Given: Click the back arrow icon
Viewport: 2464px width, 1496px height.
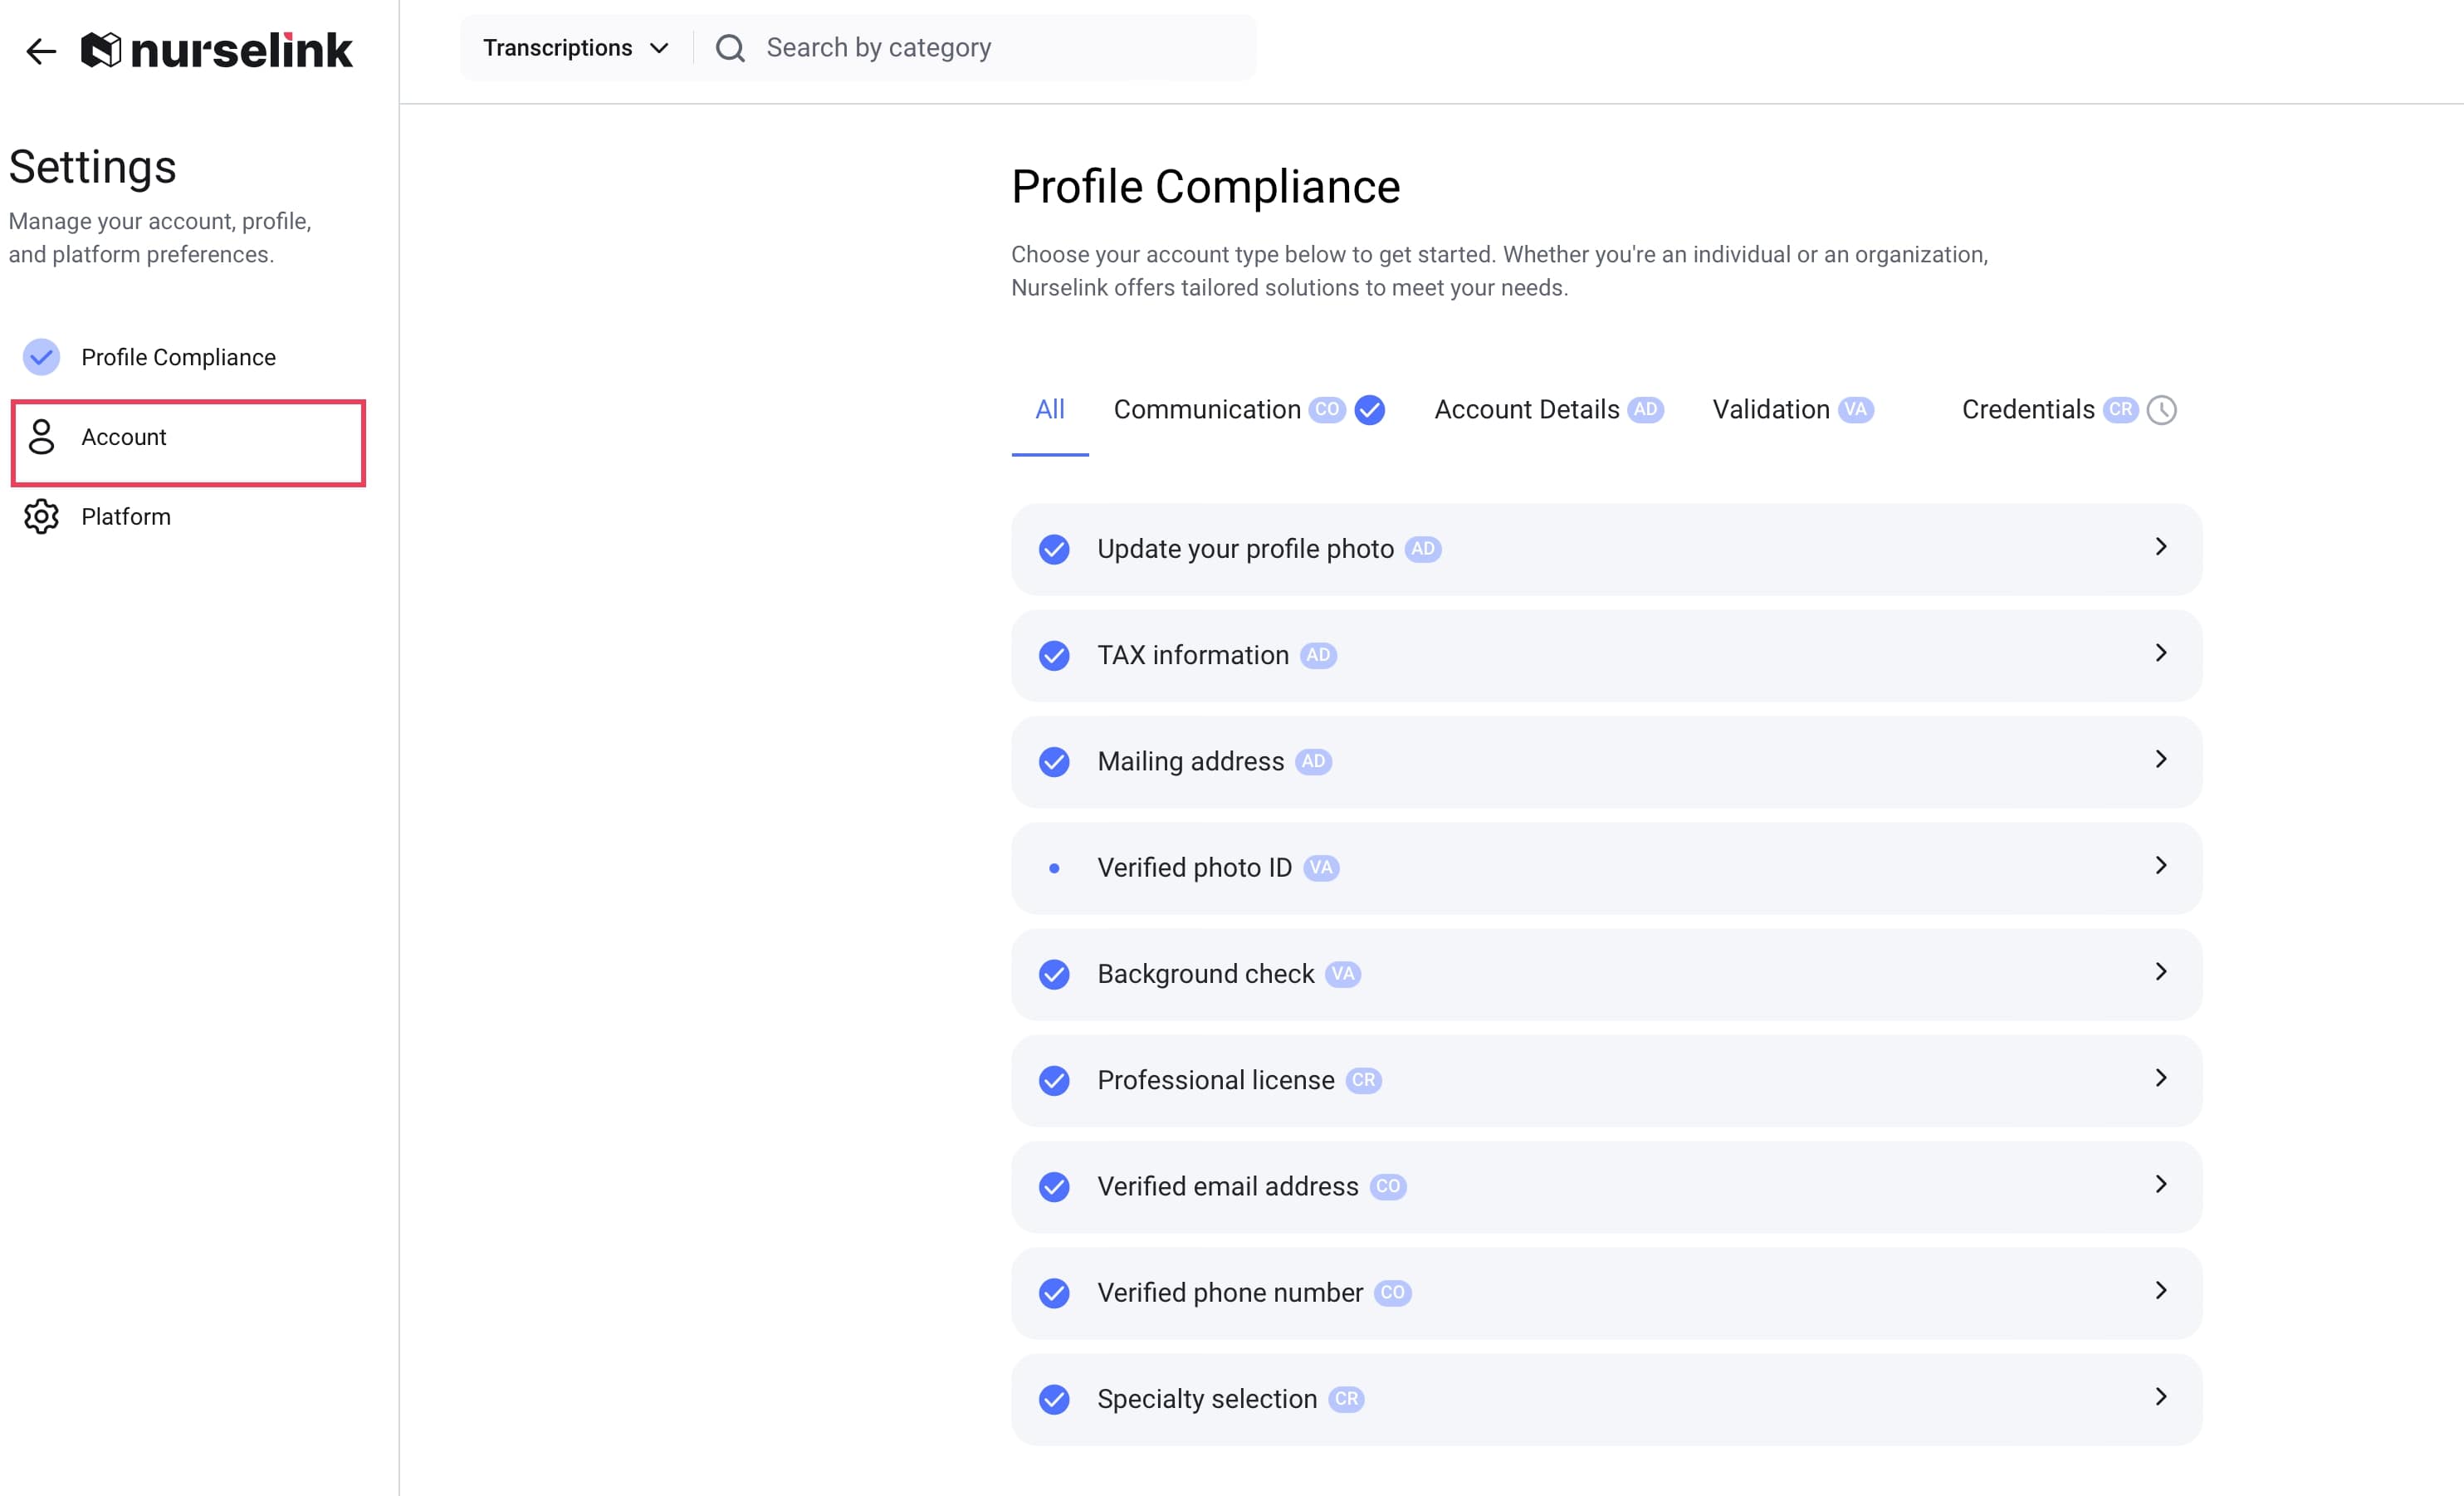Looking at the screenshot, I should (x=41, y=51).
